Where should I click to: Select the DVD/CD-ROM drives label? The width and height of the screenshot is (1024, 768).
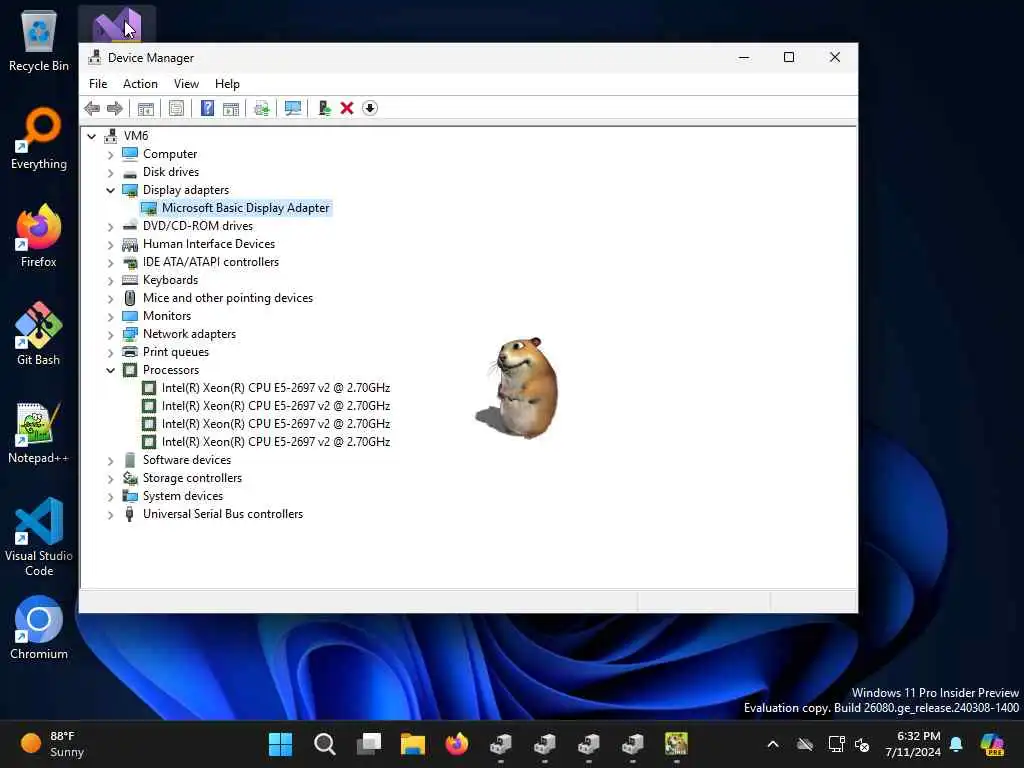pos(198,226)
